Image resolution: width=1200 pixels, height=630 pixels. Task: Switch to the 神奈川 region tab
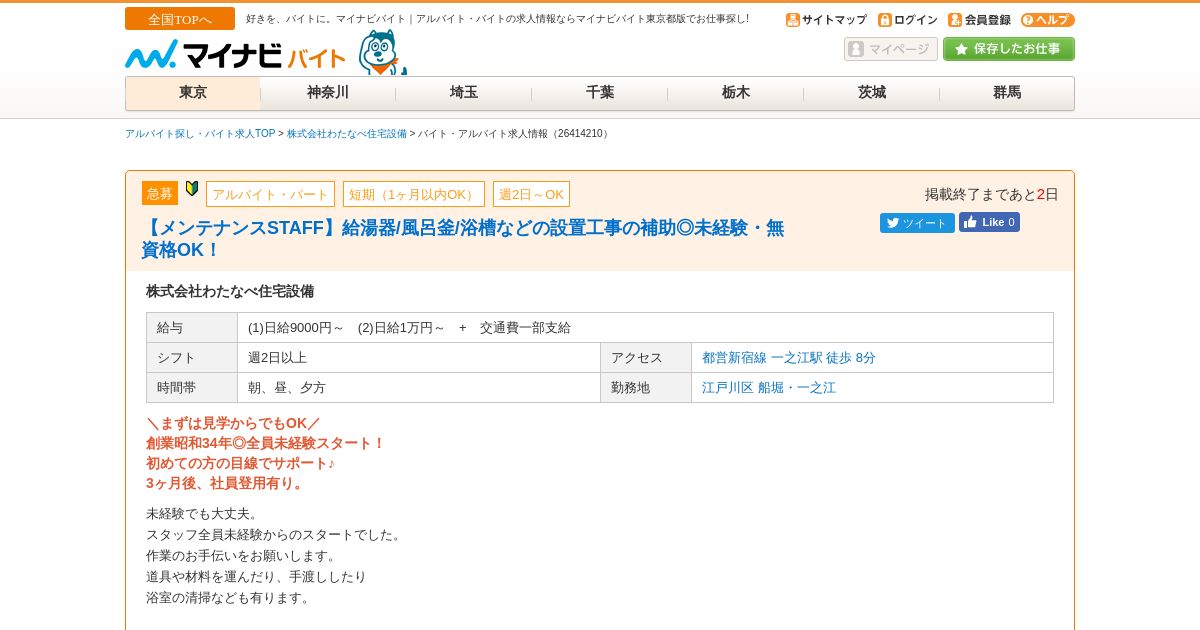(328, 93)
